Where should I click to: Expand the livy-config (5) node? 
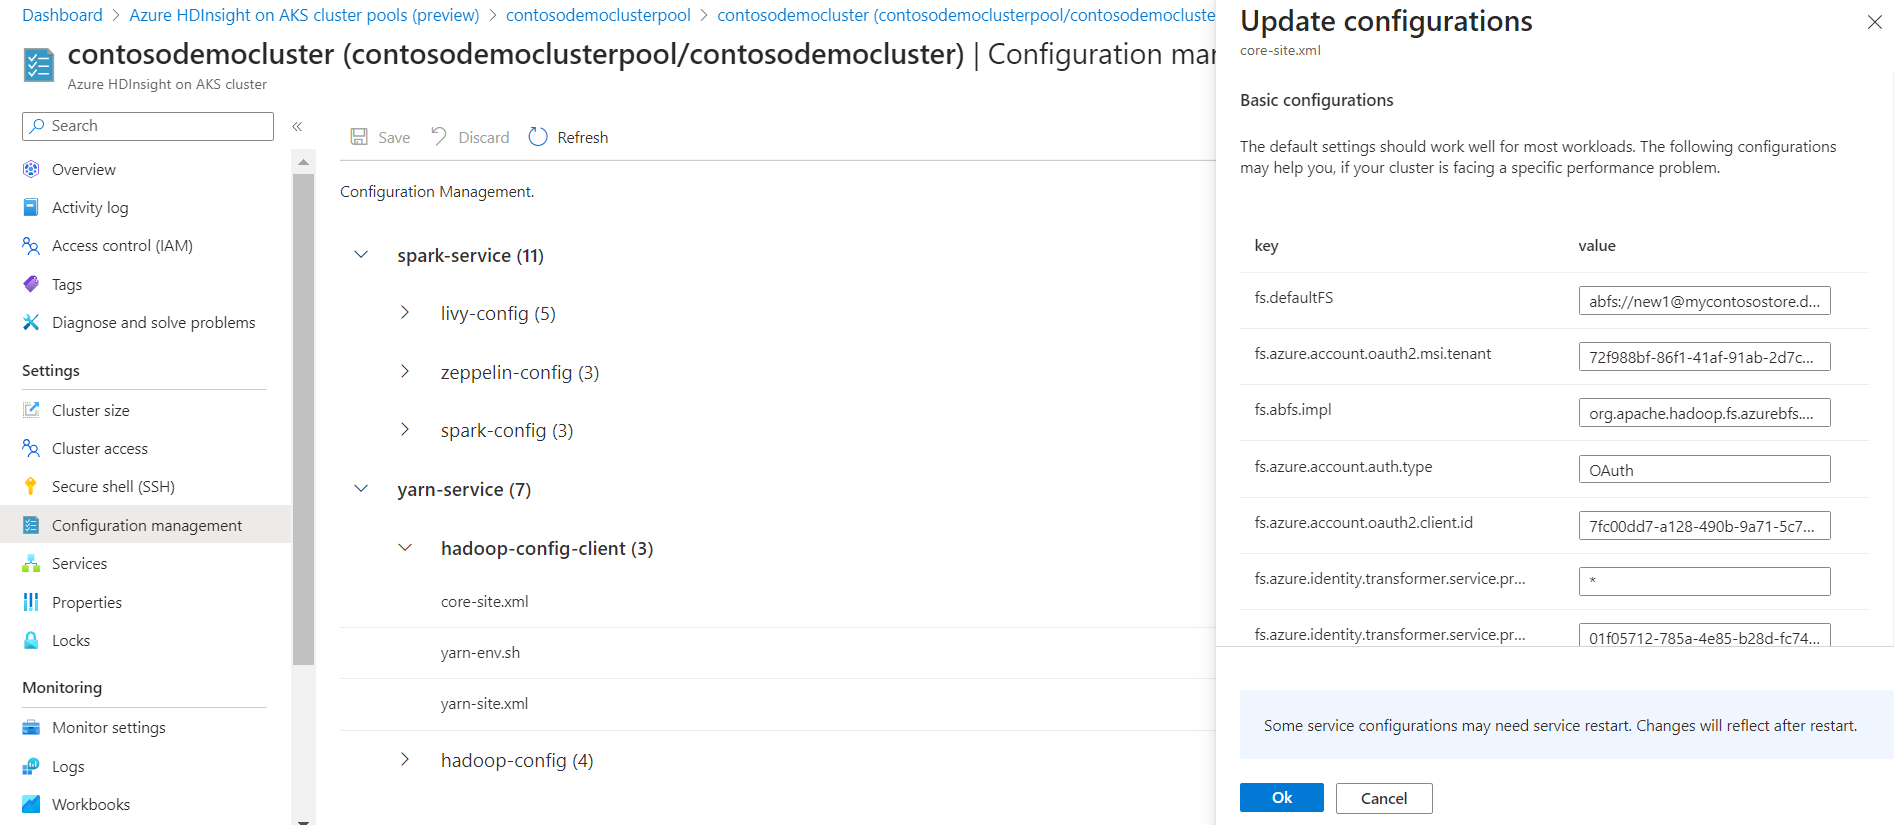pos(405,313)
